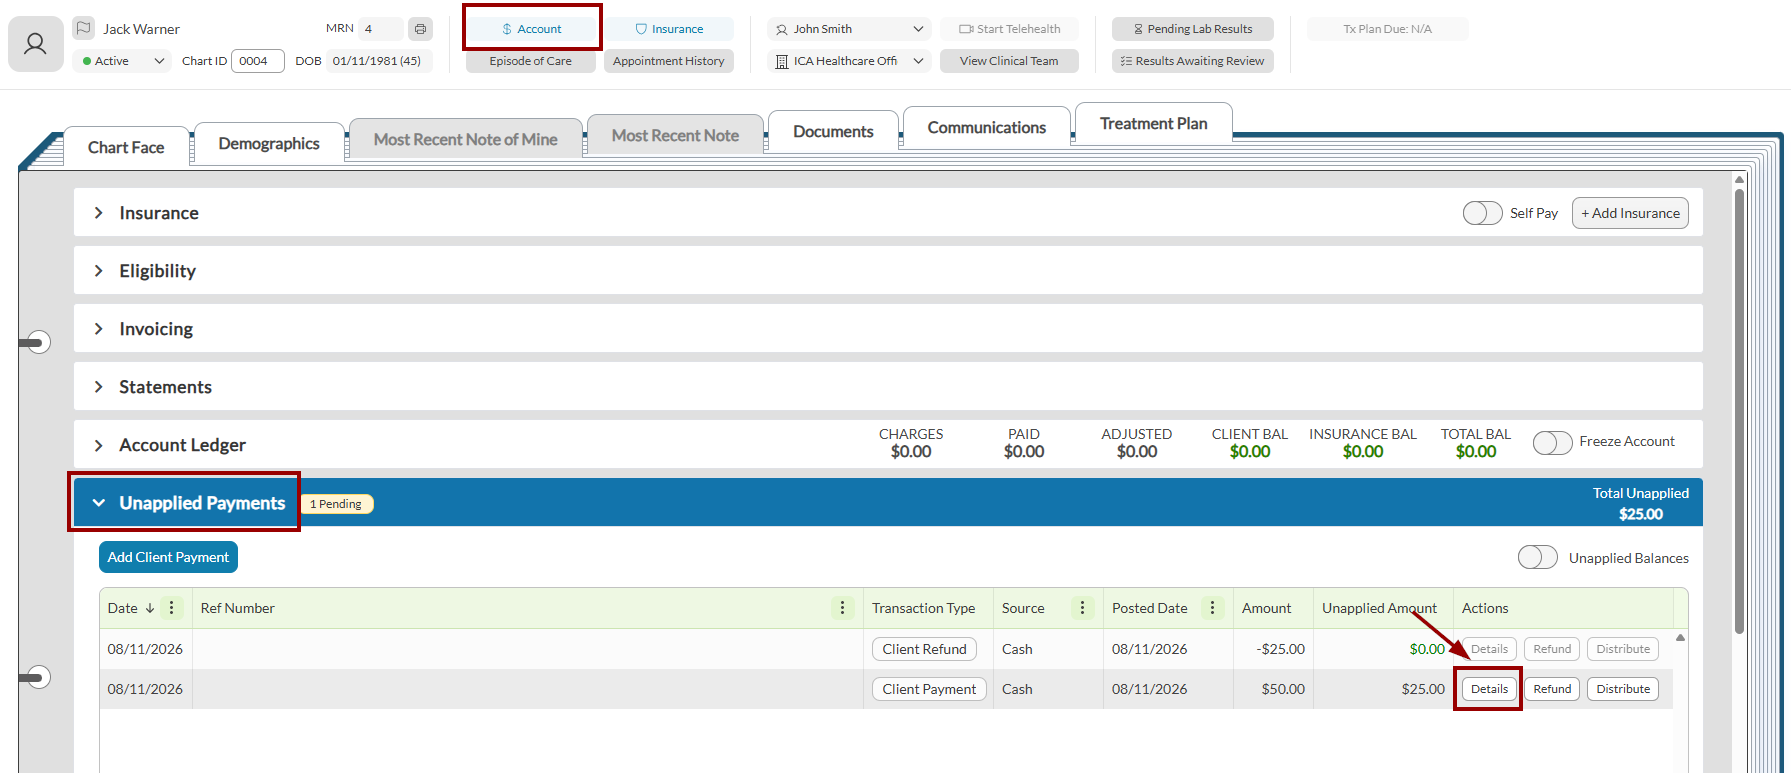Screen dimensions: 1791x773
Task: Open the John Smith provider dropdown
Action: (849, 29)
